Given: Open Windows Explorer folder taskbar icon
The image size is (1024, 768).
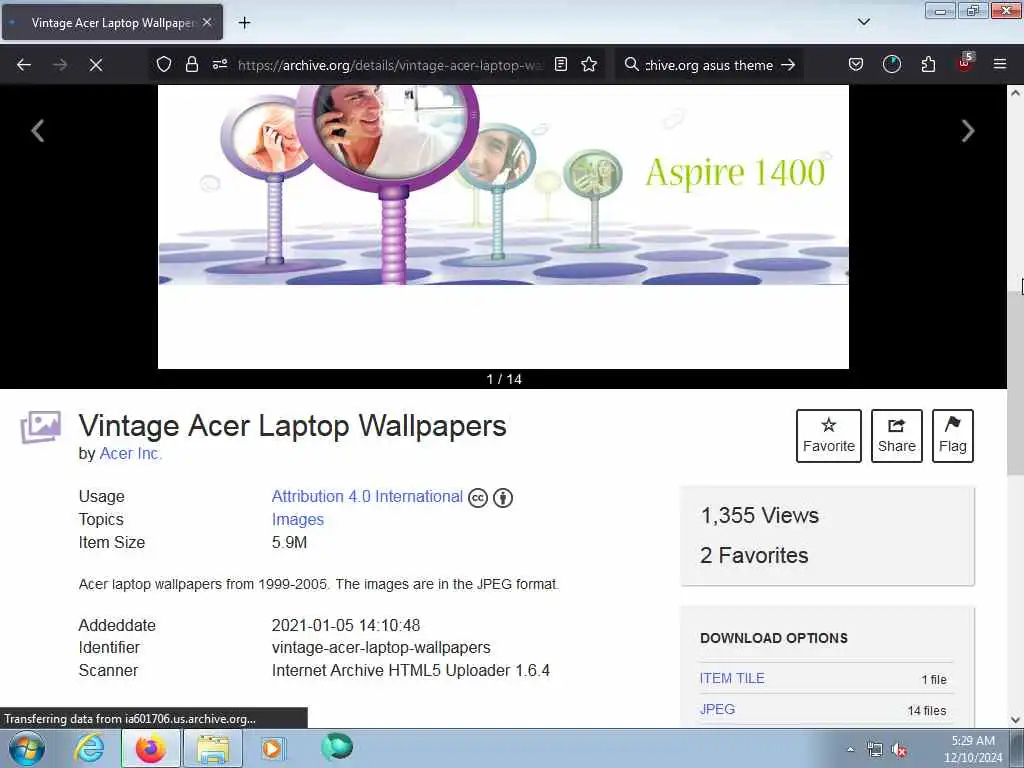Looking at the screenshot, I should [x=213, y=748].
